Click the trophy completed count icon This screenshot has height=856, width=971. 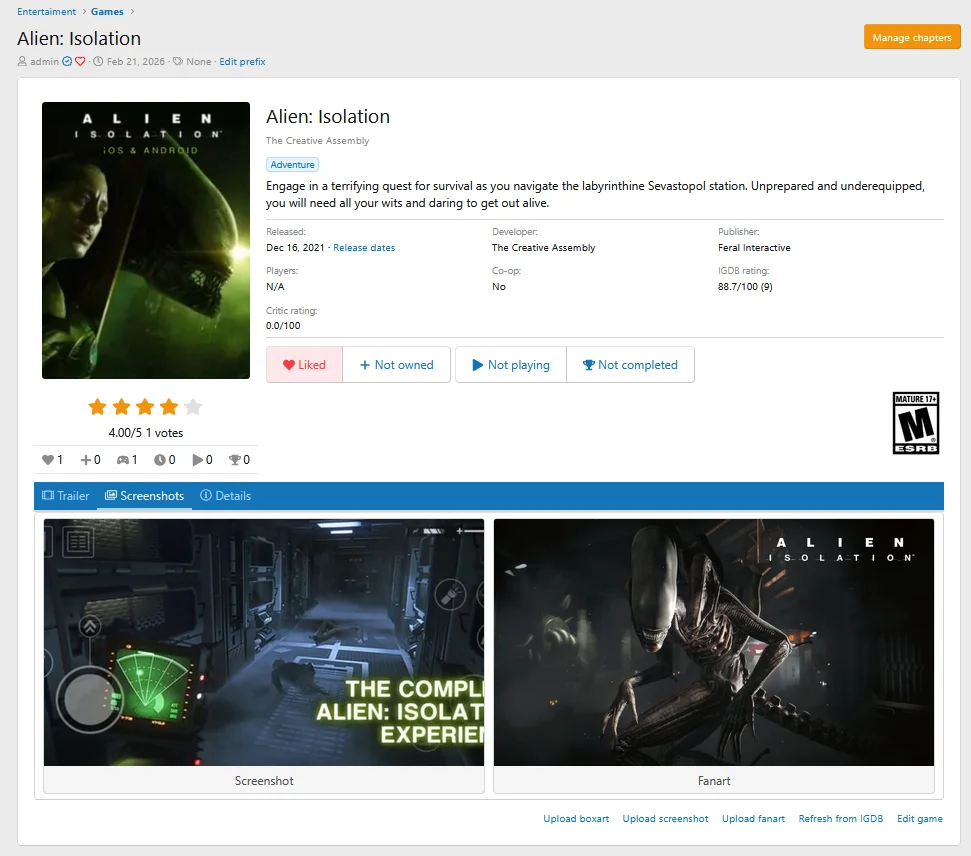click(235, 460)
